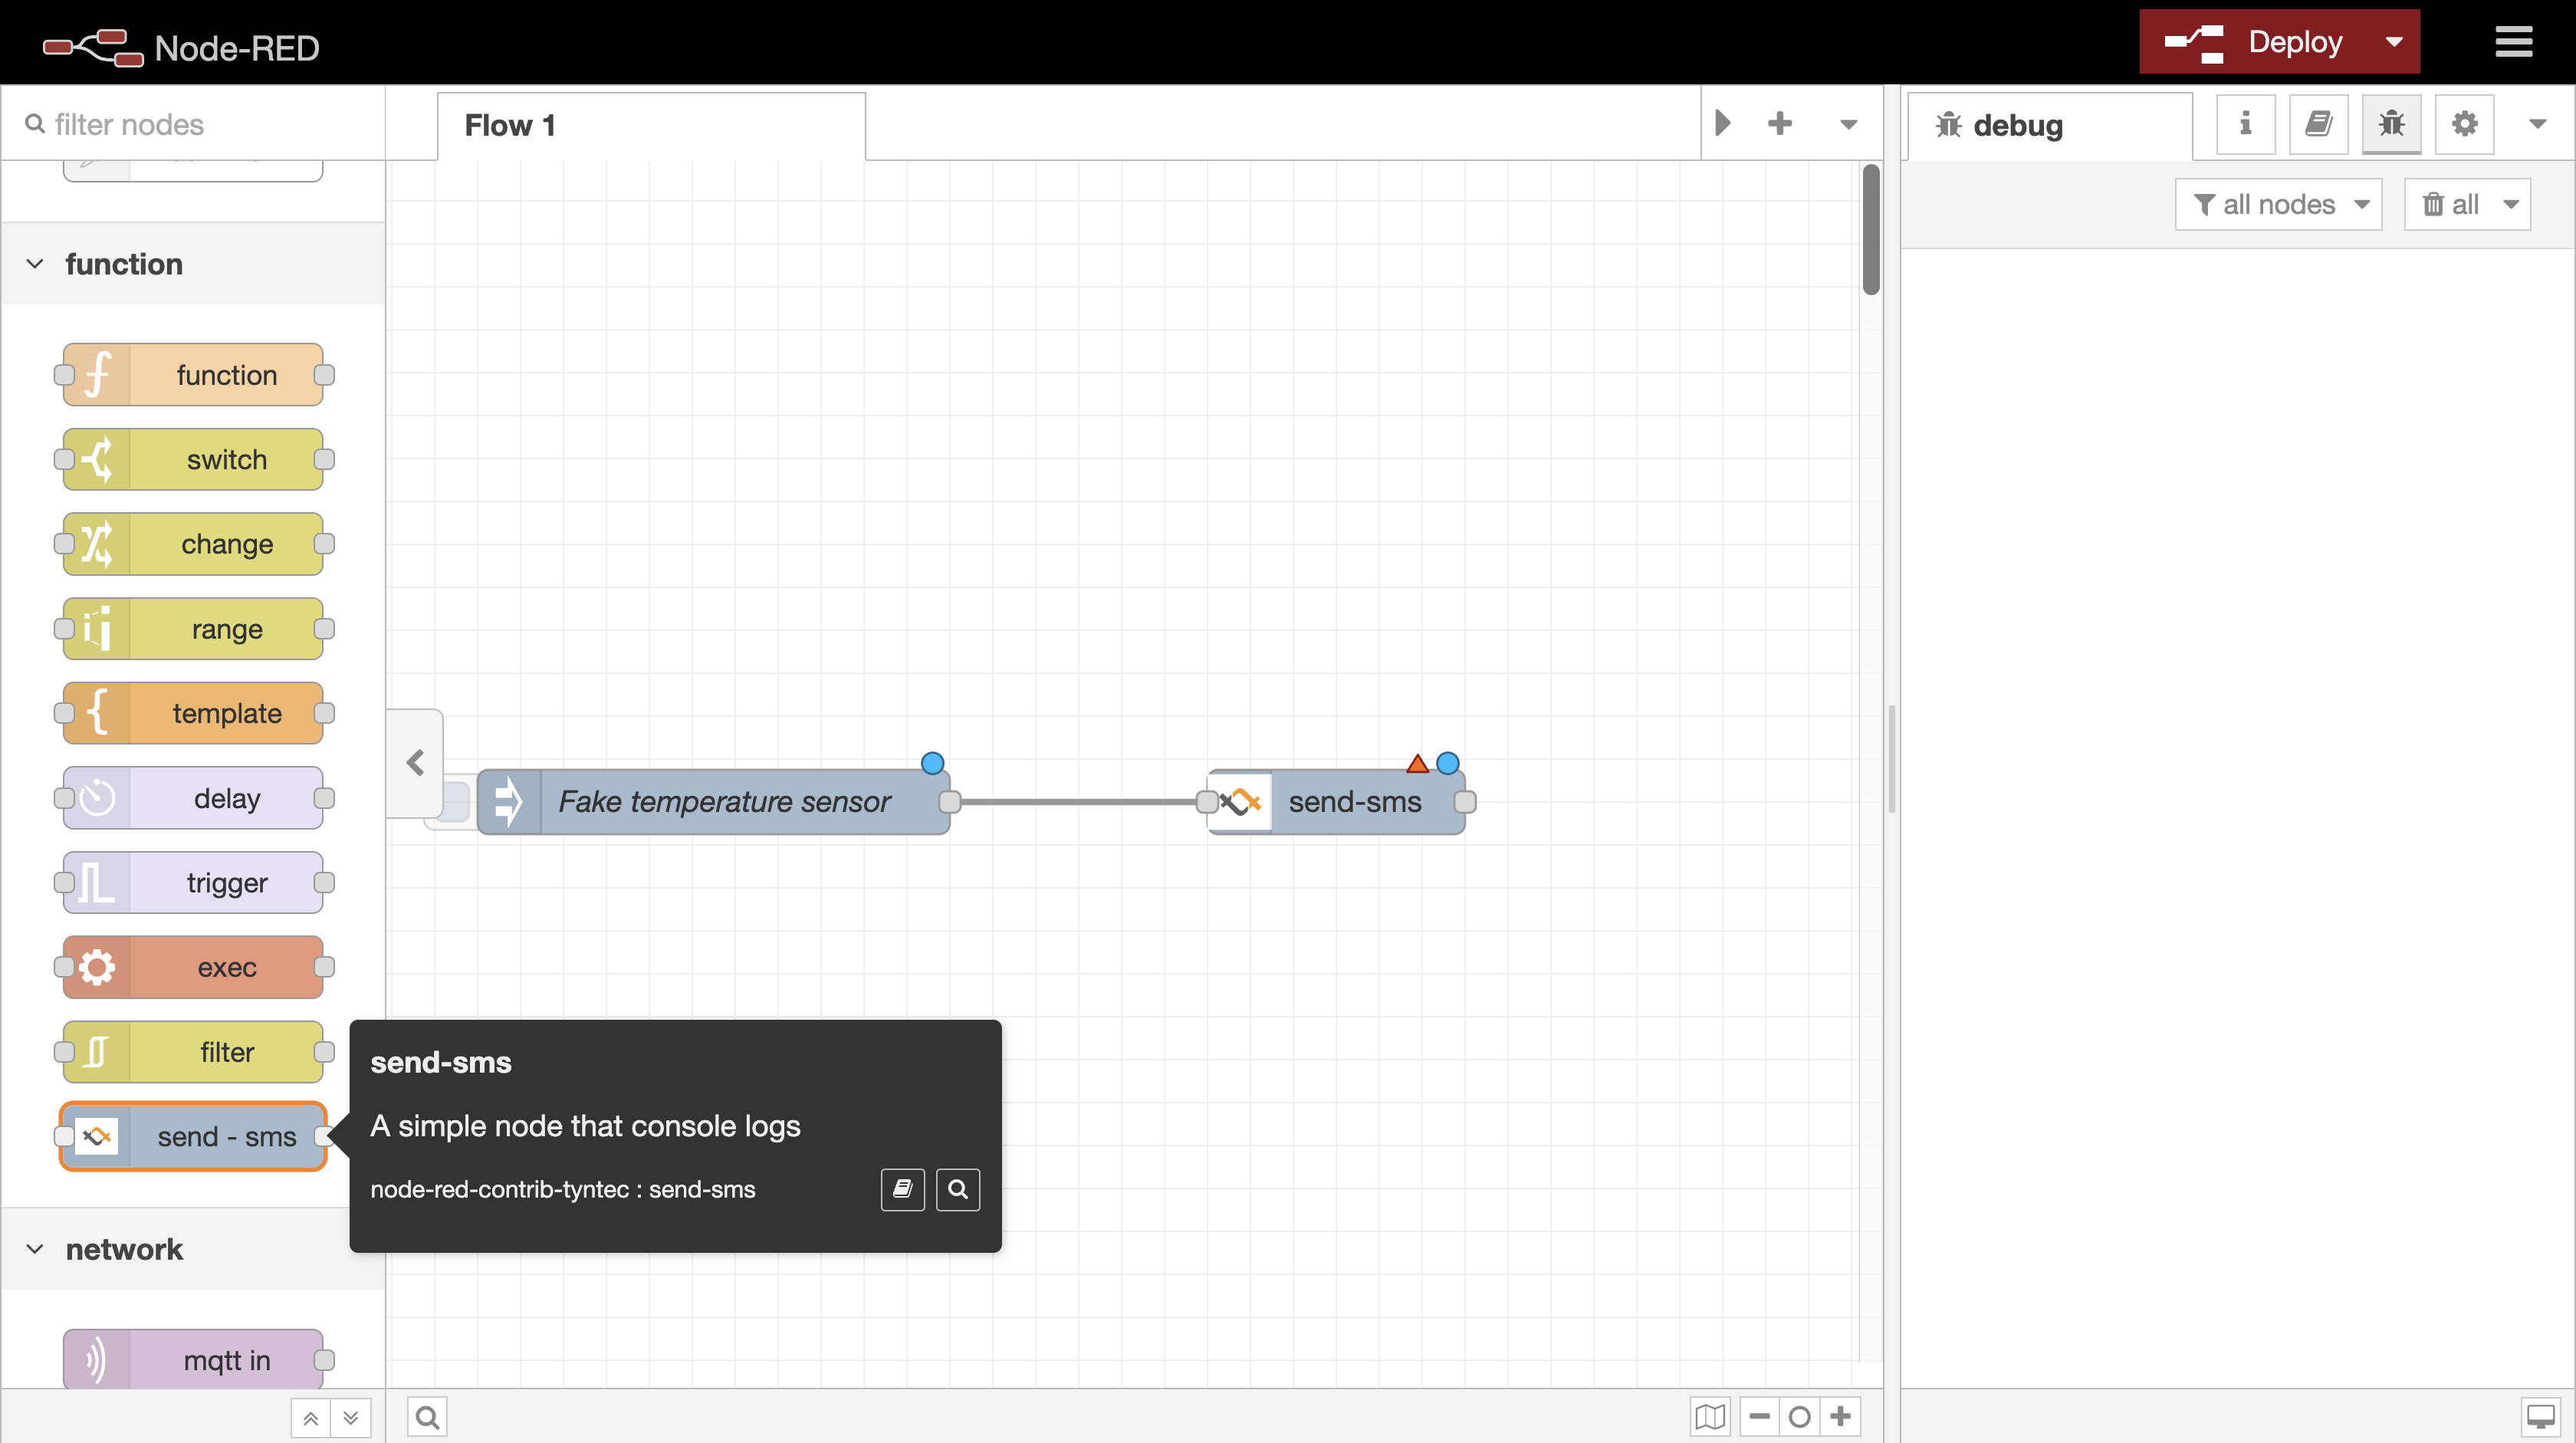Viewport: 2576px width, 1443px height.
Task: Open the all nodes filter dropdown
Action: click(2279, 205)
